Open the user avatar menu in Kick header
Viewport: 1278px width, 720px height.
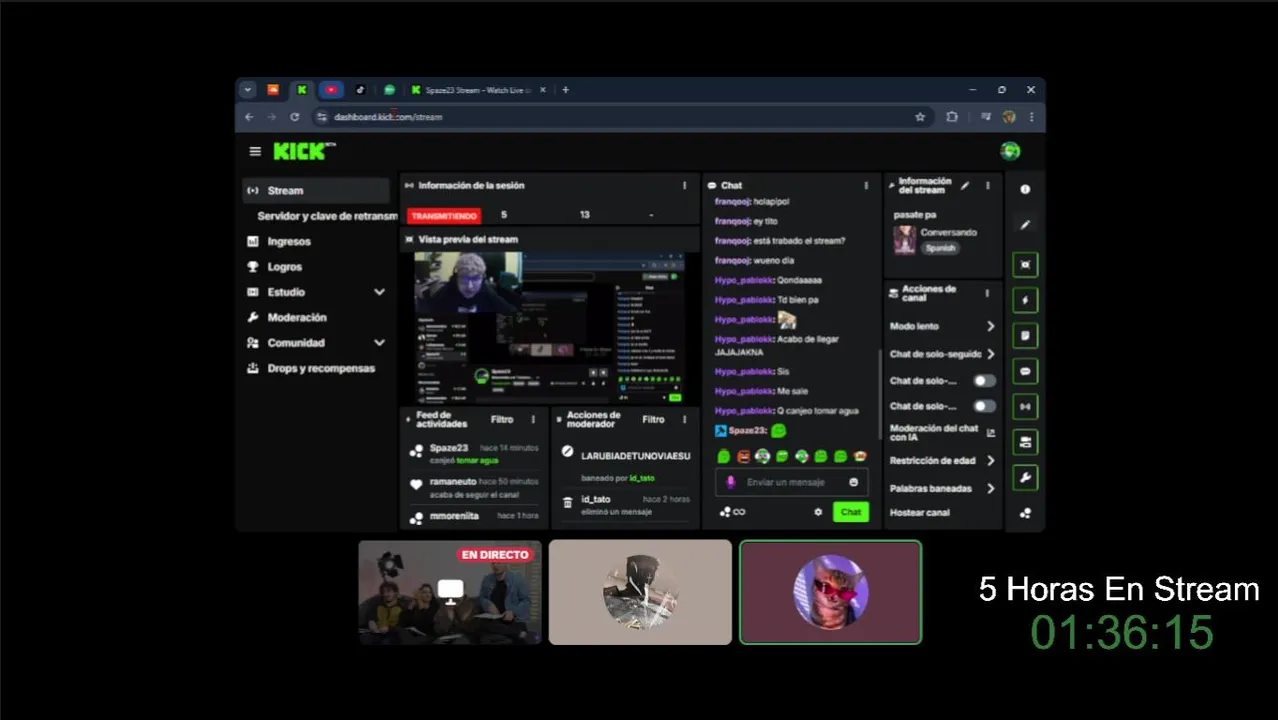pos(1010,151)
